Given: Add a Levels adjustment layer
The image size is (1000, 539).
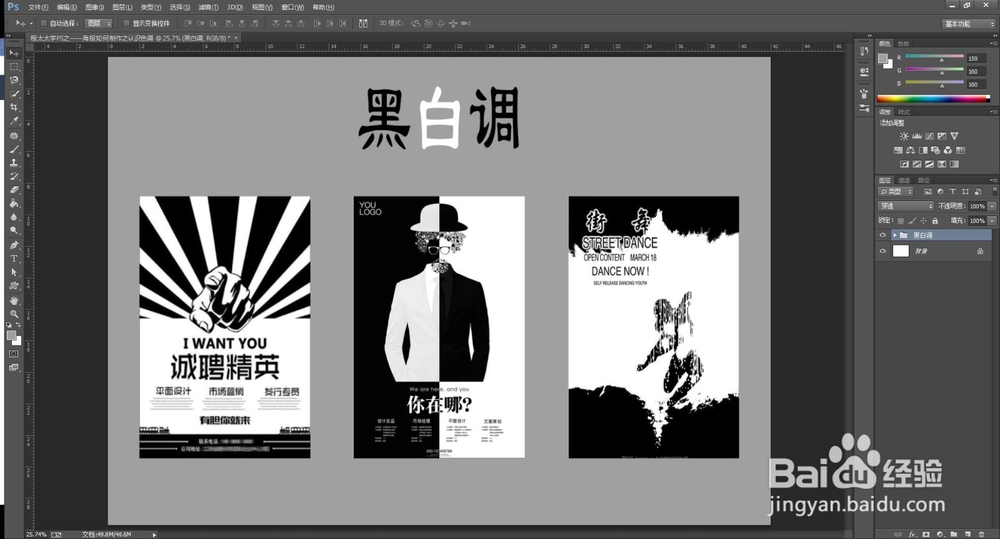Looking at the screenshot, I should click(x=916, y=136).
